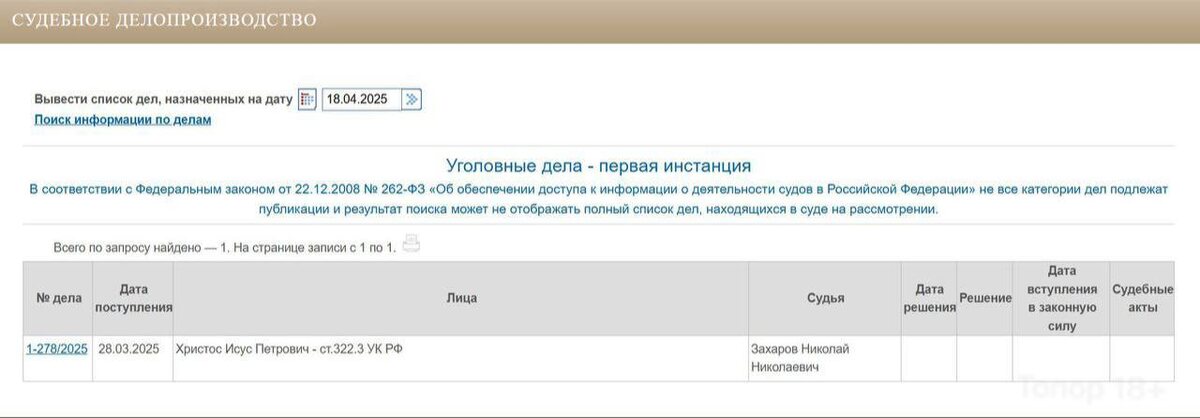Image resolution: width=1200 pixels, height=418 pixels.
Task: Select judge cell 'Захаров Николай Николаевич'
Action: [x=825, y=358]
